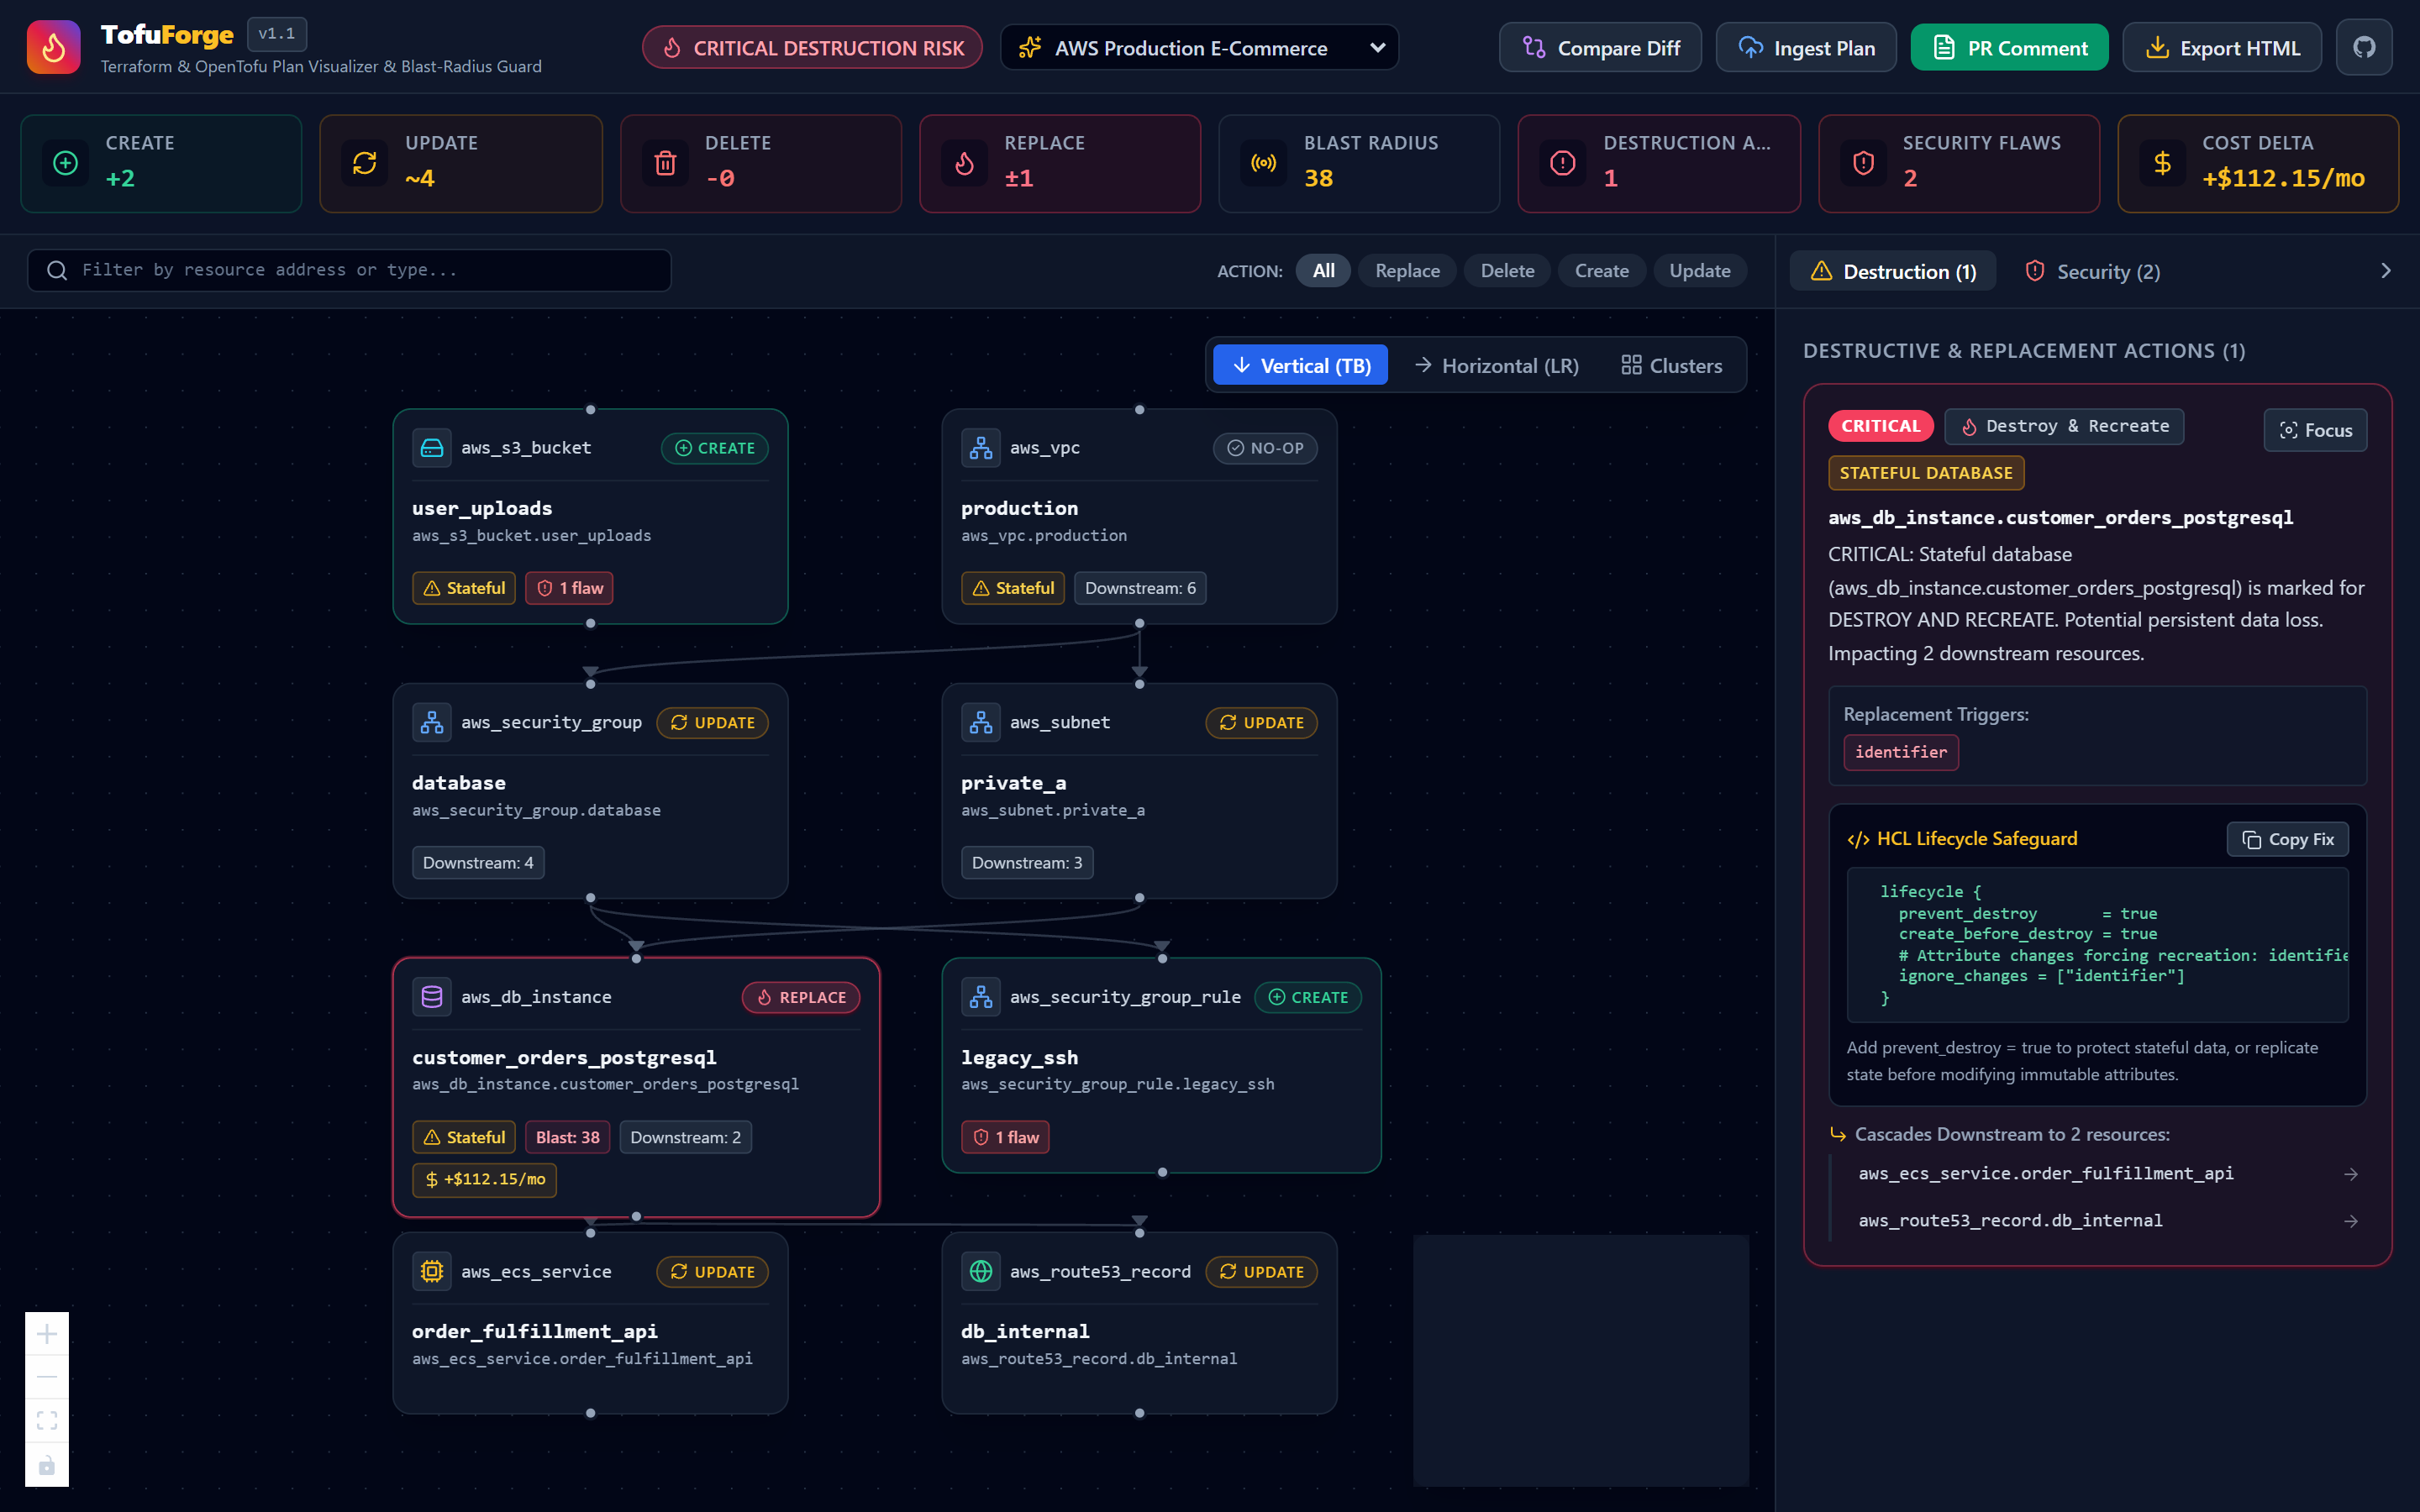Click the zoom in plus control

click(47, 1334)
